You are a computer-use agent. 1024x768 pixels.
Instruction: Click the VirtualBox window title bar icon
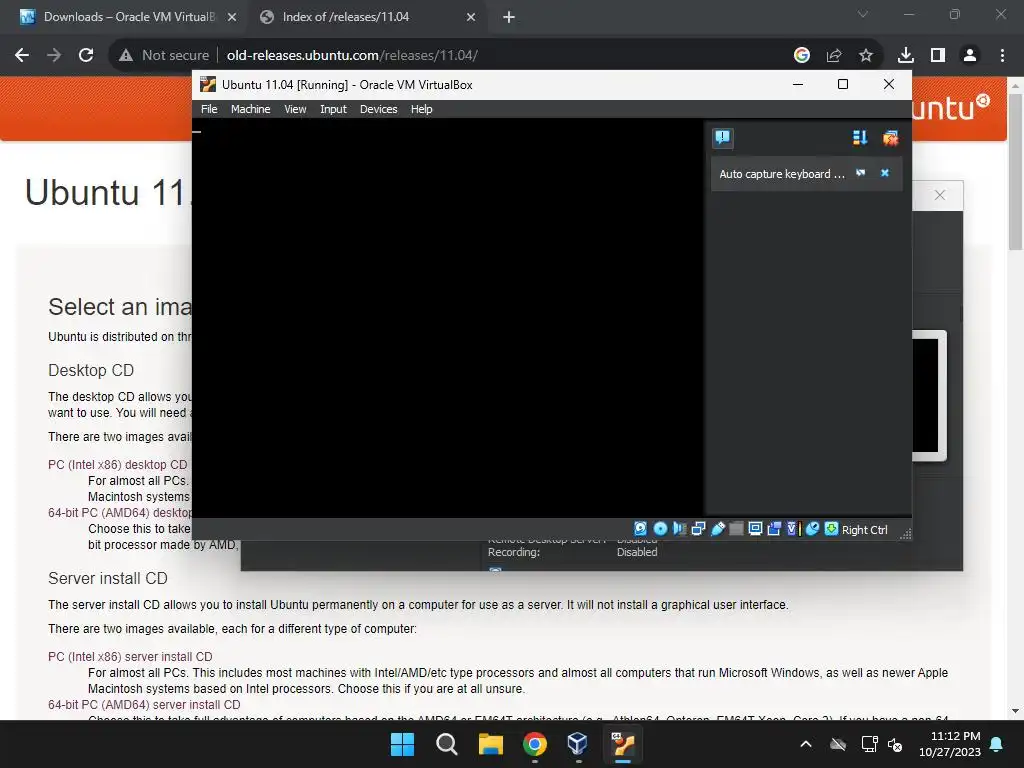(208, 84)
